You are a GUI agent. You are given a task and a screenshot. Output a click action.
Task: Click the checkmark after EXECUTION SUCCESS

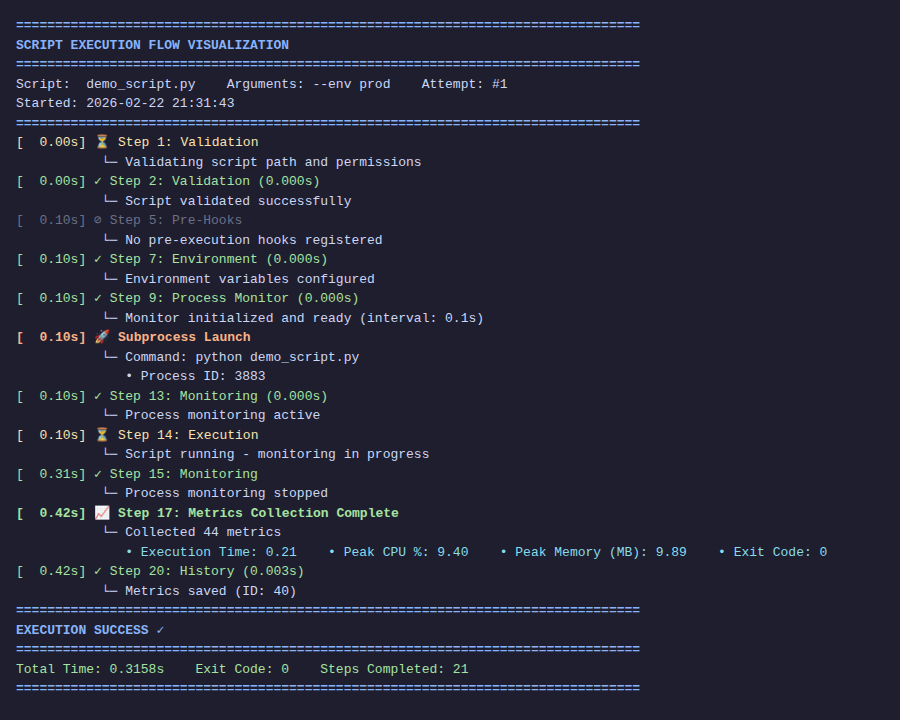coord(160,630)
